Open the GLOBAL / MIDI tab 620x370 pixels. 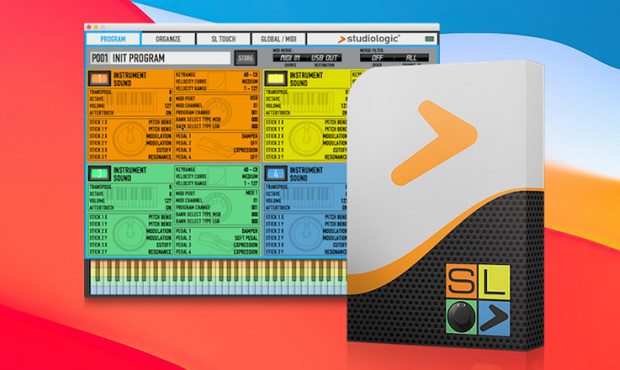278,39
